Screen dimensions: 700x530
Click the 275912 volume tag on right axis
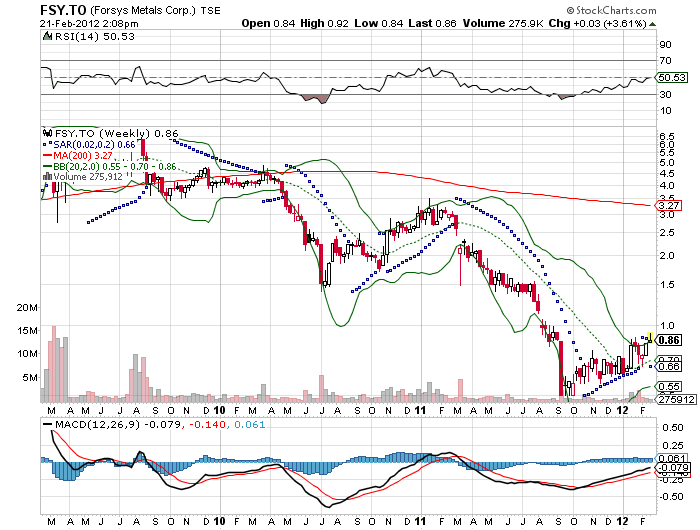pyautogui.click(x=677, y=399)
